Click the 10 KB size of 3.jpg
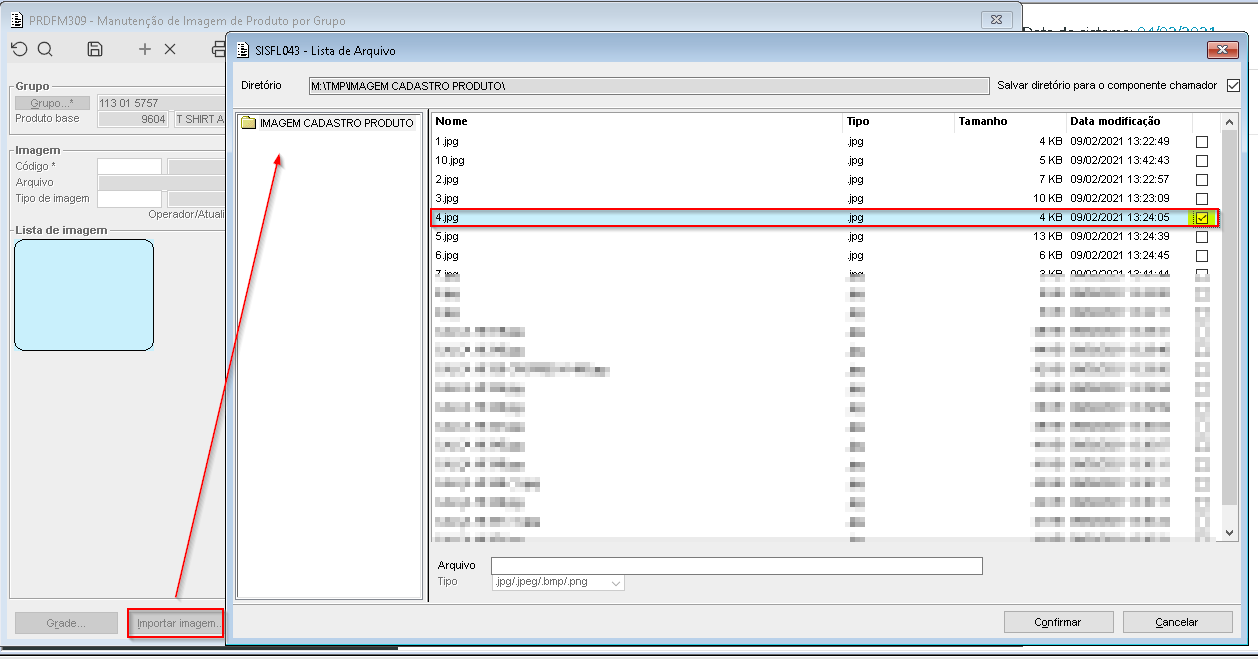Screen dimensions: 1258x659 1047,199
